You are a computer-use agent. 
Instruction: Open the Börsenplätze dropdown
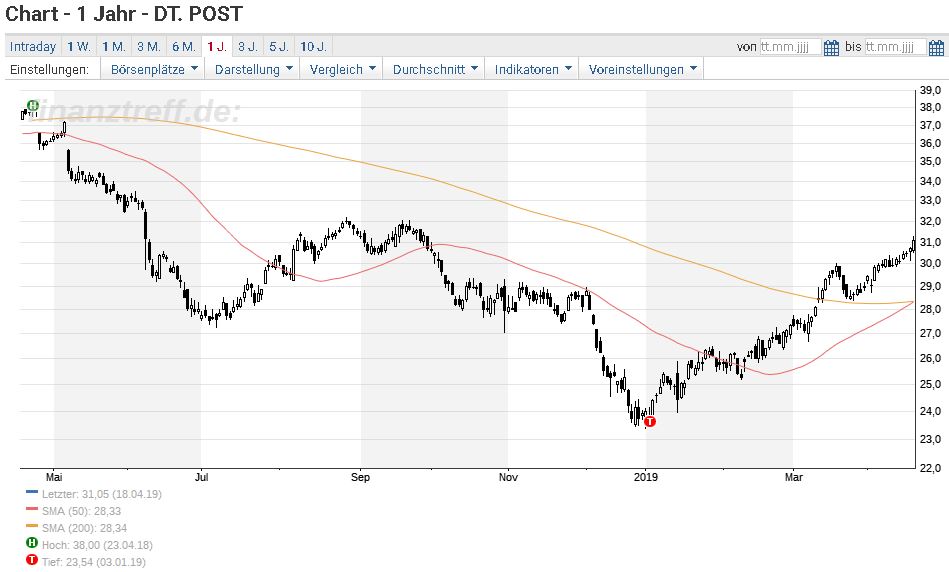pos(154,70)
